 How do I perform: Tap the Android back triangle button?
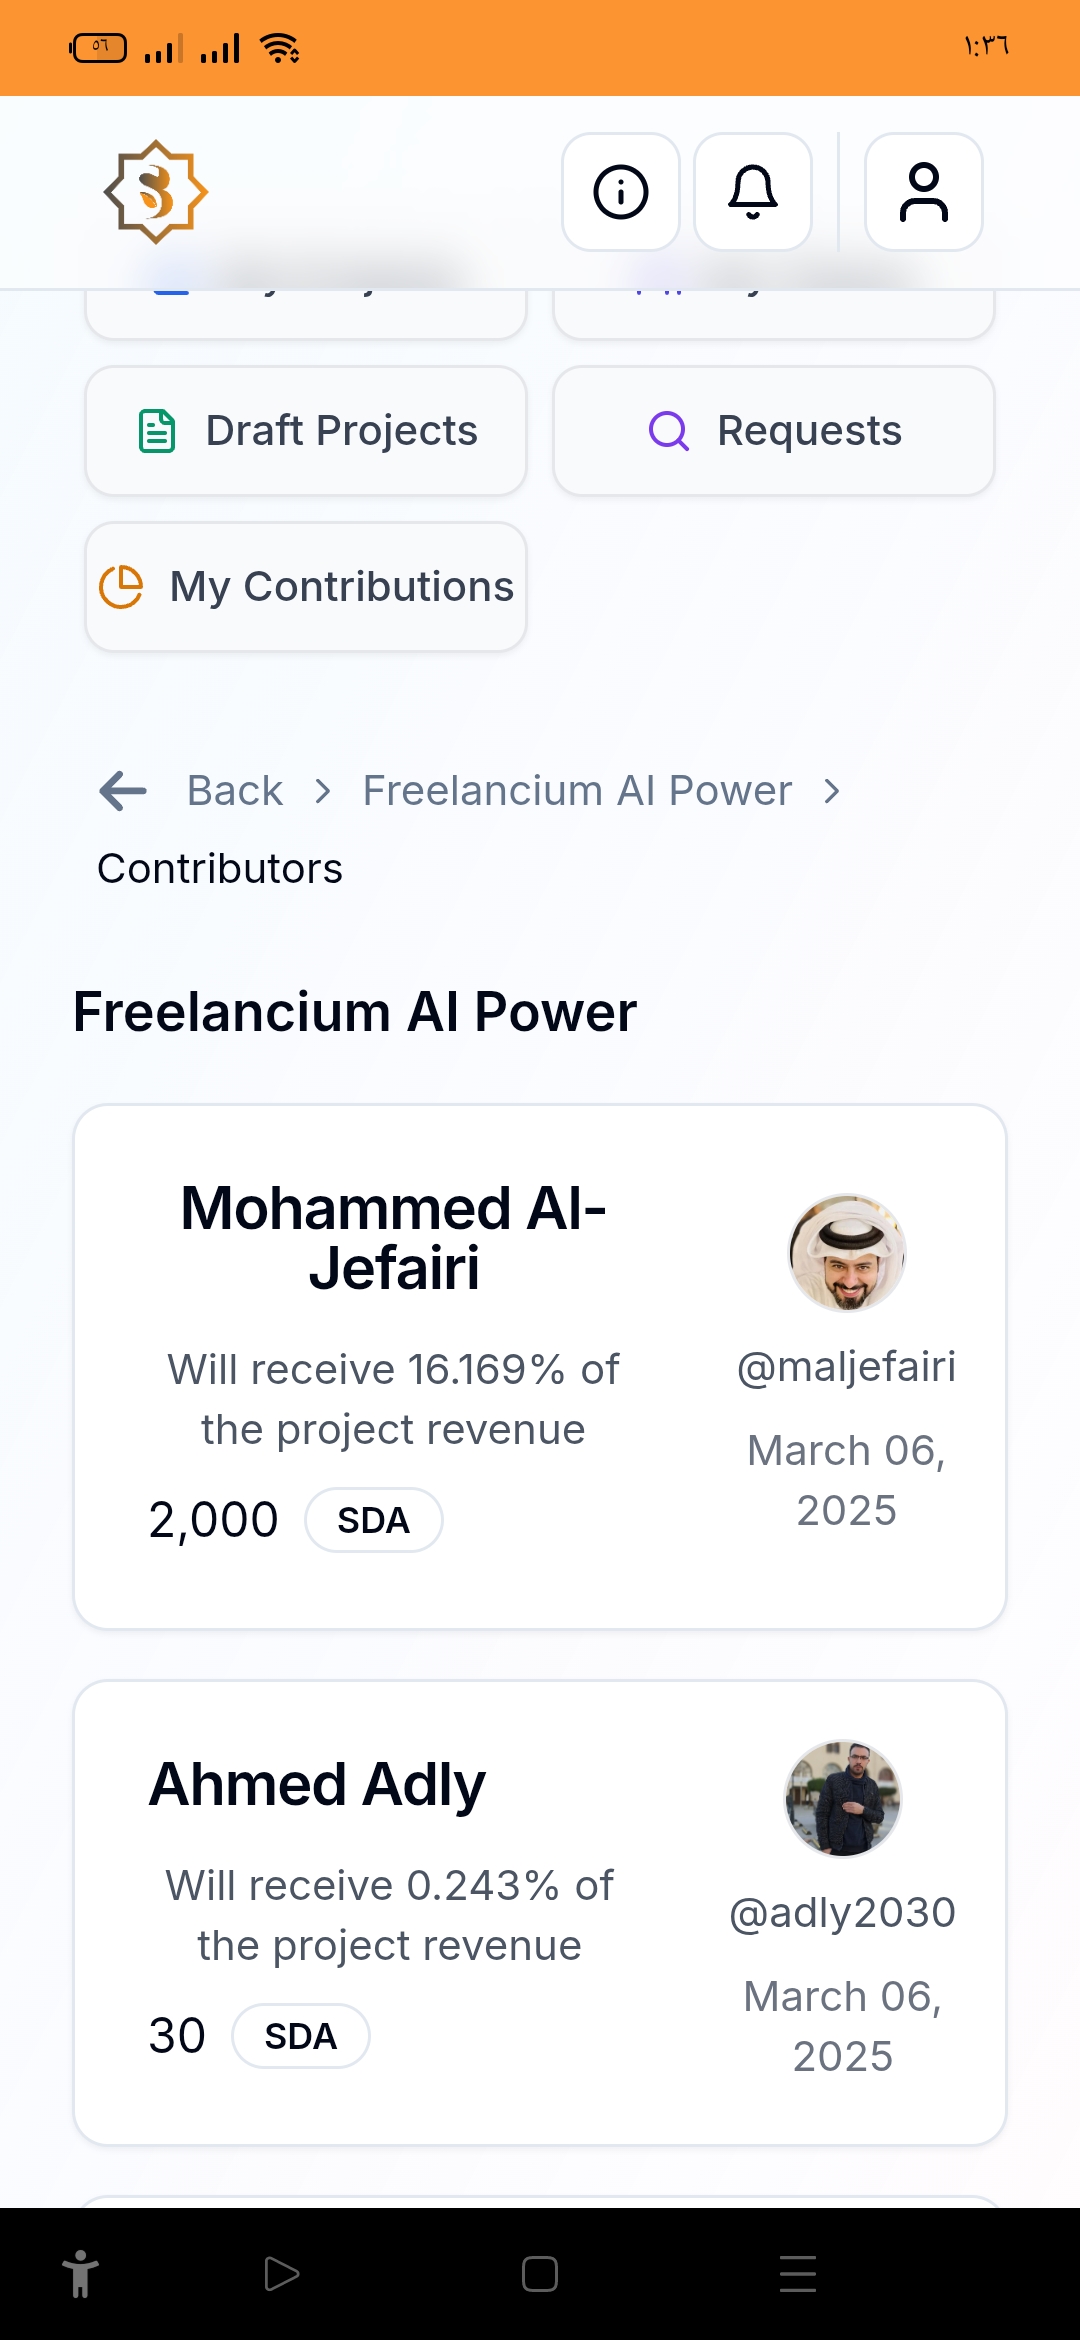pos(281,2274)
